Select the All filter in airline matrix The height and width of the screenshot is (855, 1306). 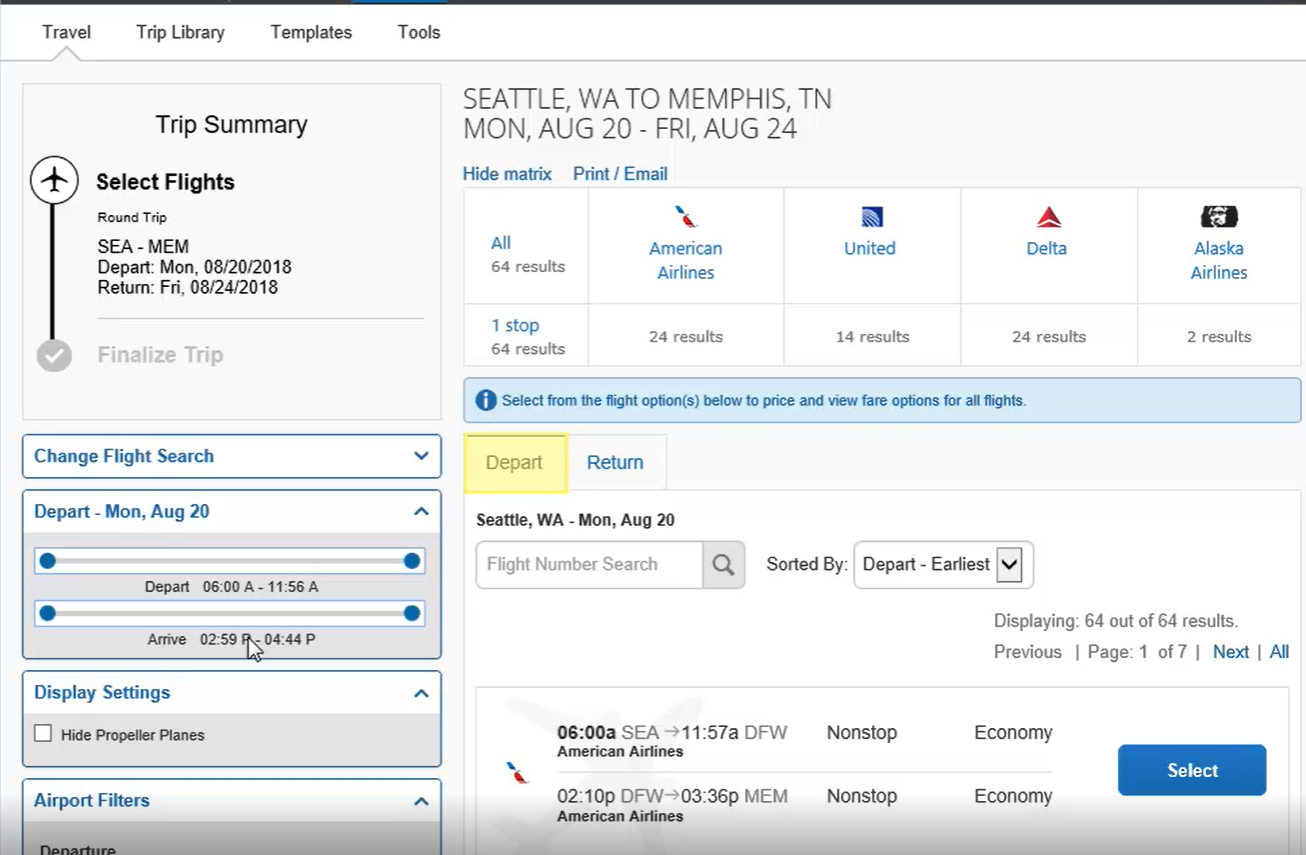point(500,242)
